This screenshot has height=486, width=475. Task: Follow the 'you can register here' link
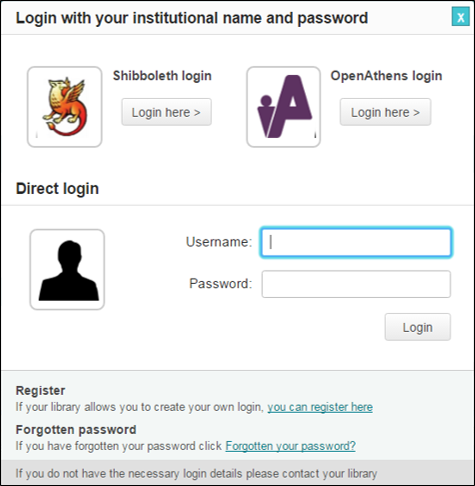click(320, 407)
